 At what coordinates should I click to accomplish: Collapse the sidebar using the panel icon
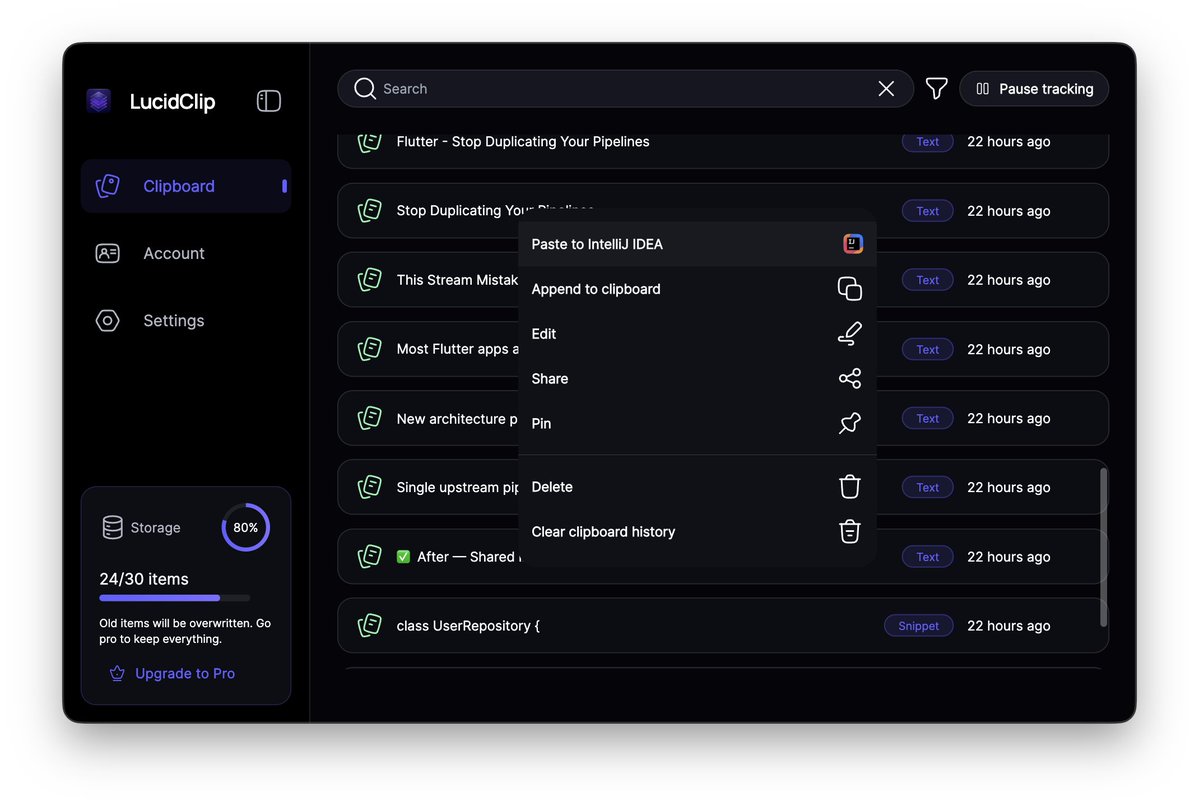pos(268,100)
